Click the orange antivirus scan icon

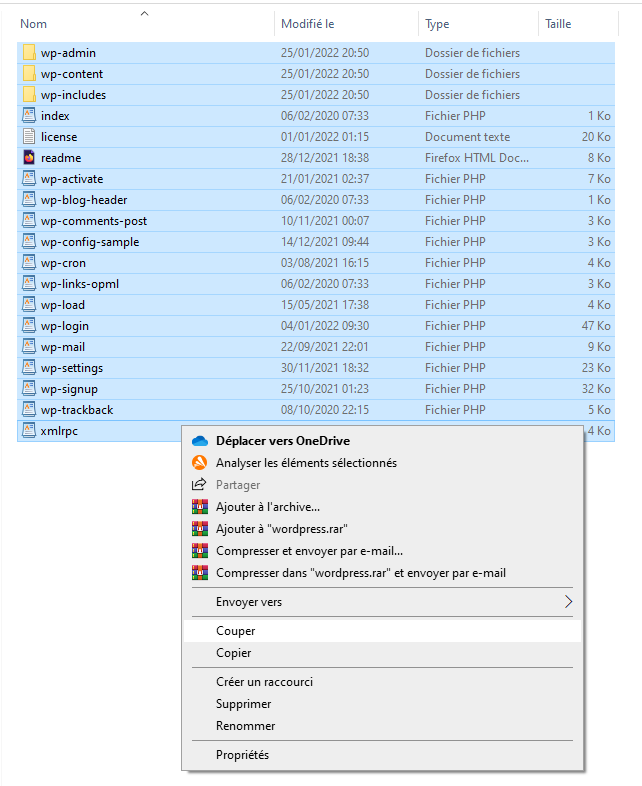[199, 462]
